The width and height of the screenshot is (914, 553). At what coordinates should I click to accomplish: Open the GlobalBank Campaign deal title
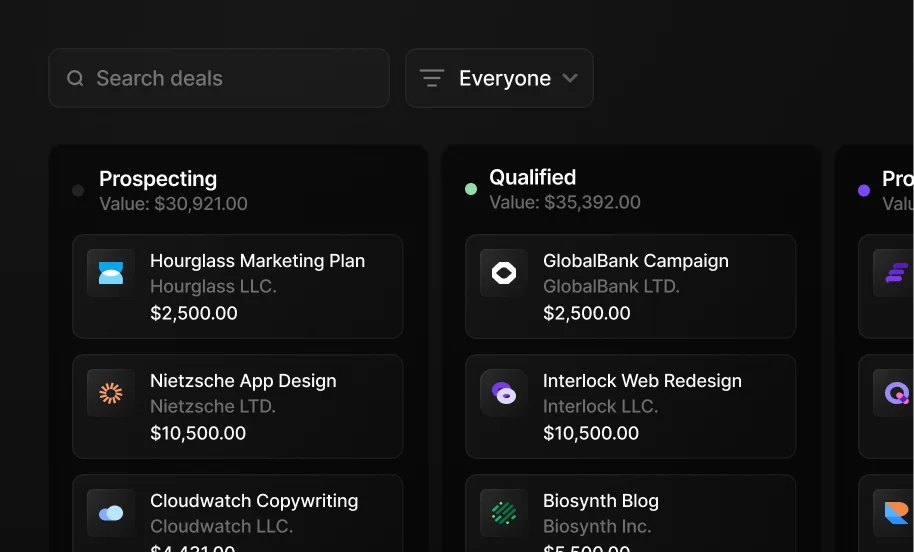pos(635,261)
